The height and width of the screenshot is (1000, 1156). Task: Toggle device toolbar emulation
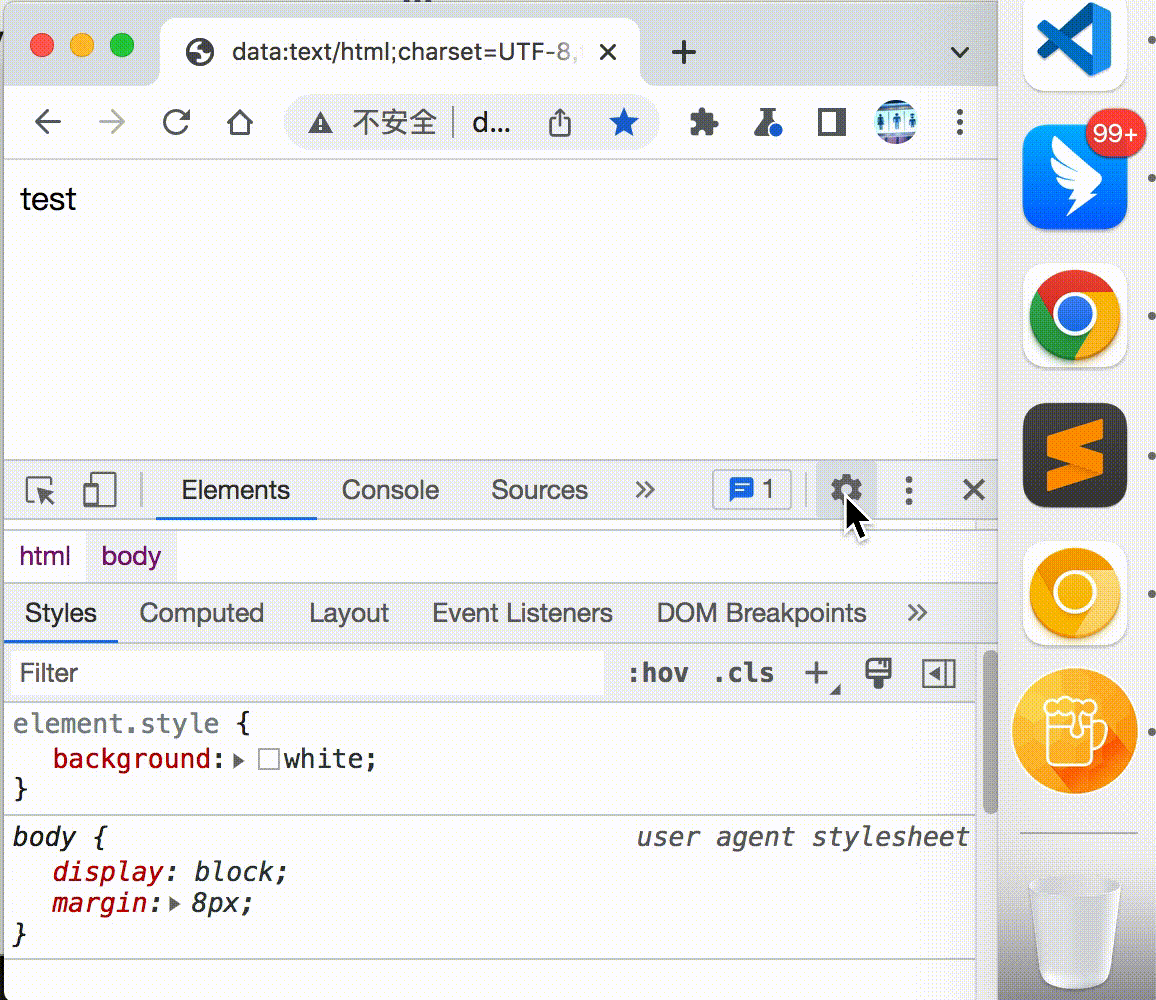(x=100, y=490)
